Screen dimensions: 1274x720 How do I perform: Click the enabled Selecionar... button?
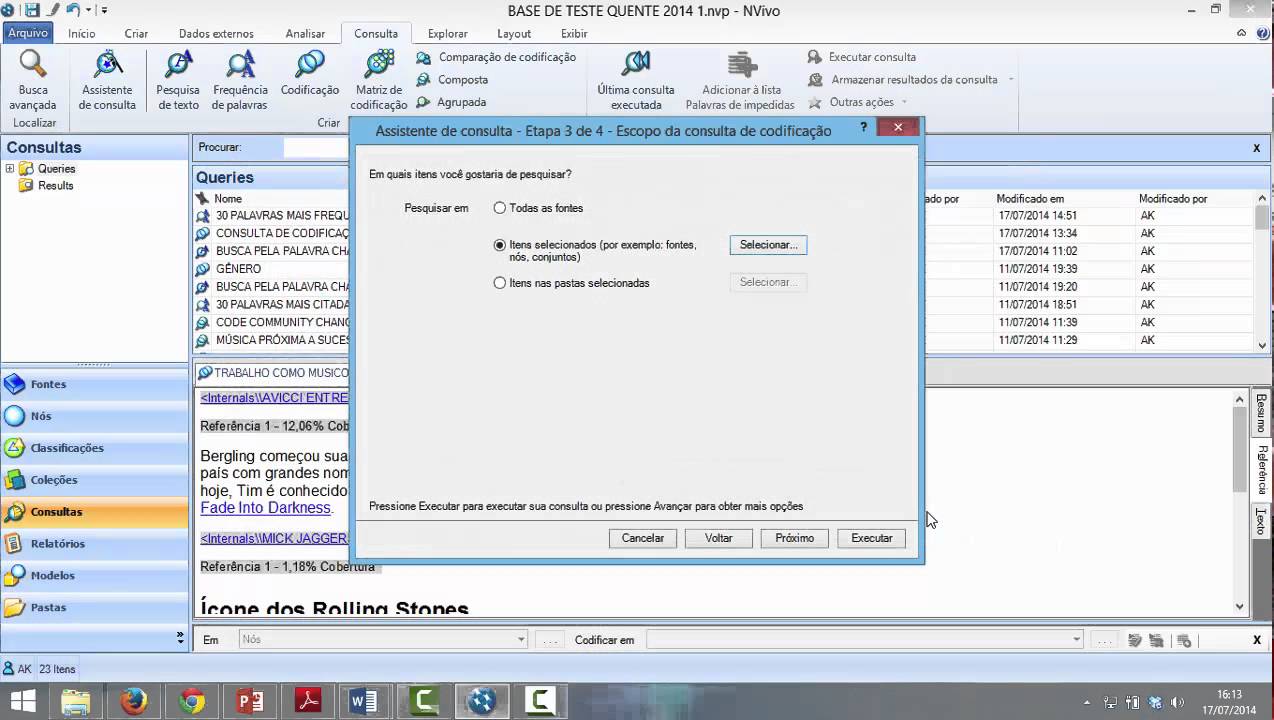(768, 245)
